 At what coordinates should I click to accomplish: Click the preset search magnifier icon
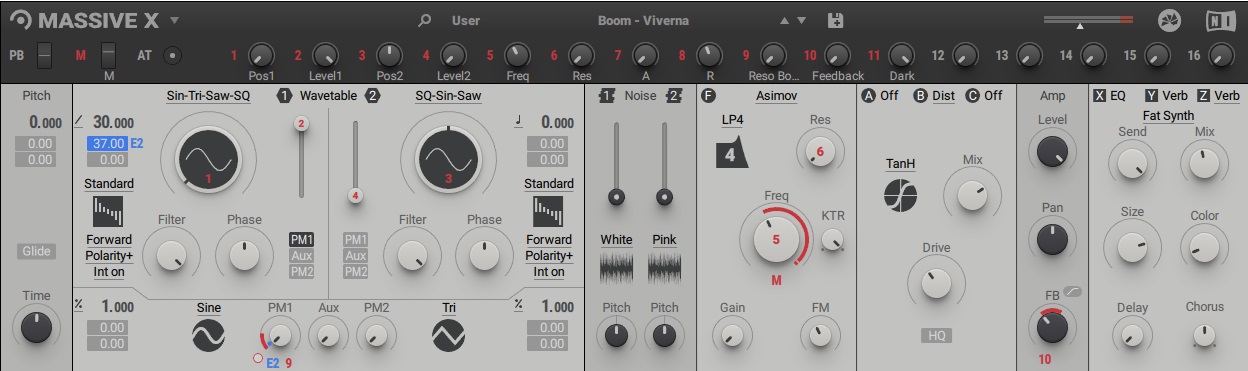pyautogui.click(x=425, y=20)
